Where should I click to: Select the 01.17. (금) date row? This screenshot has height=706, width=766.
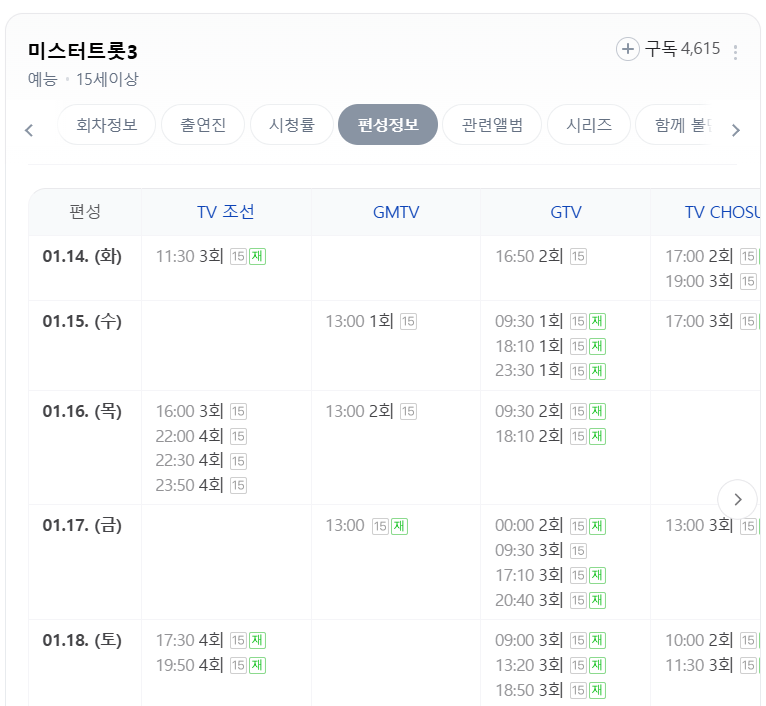tap(82, 525)
